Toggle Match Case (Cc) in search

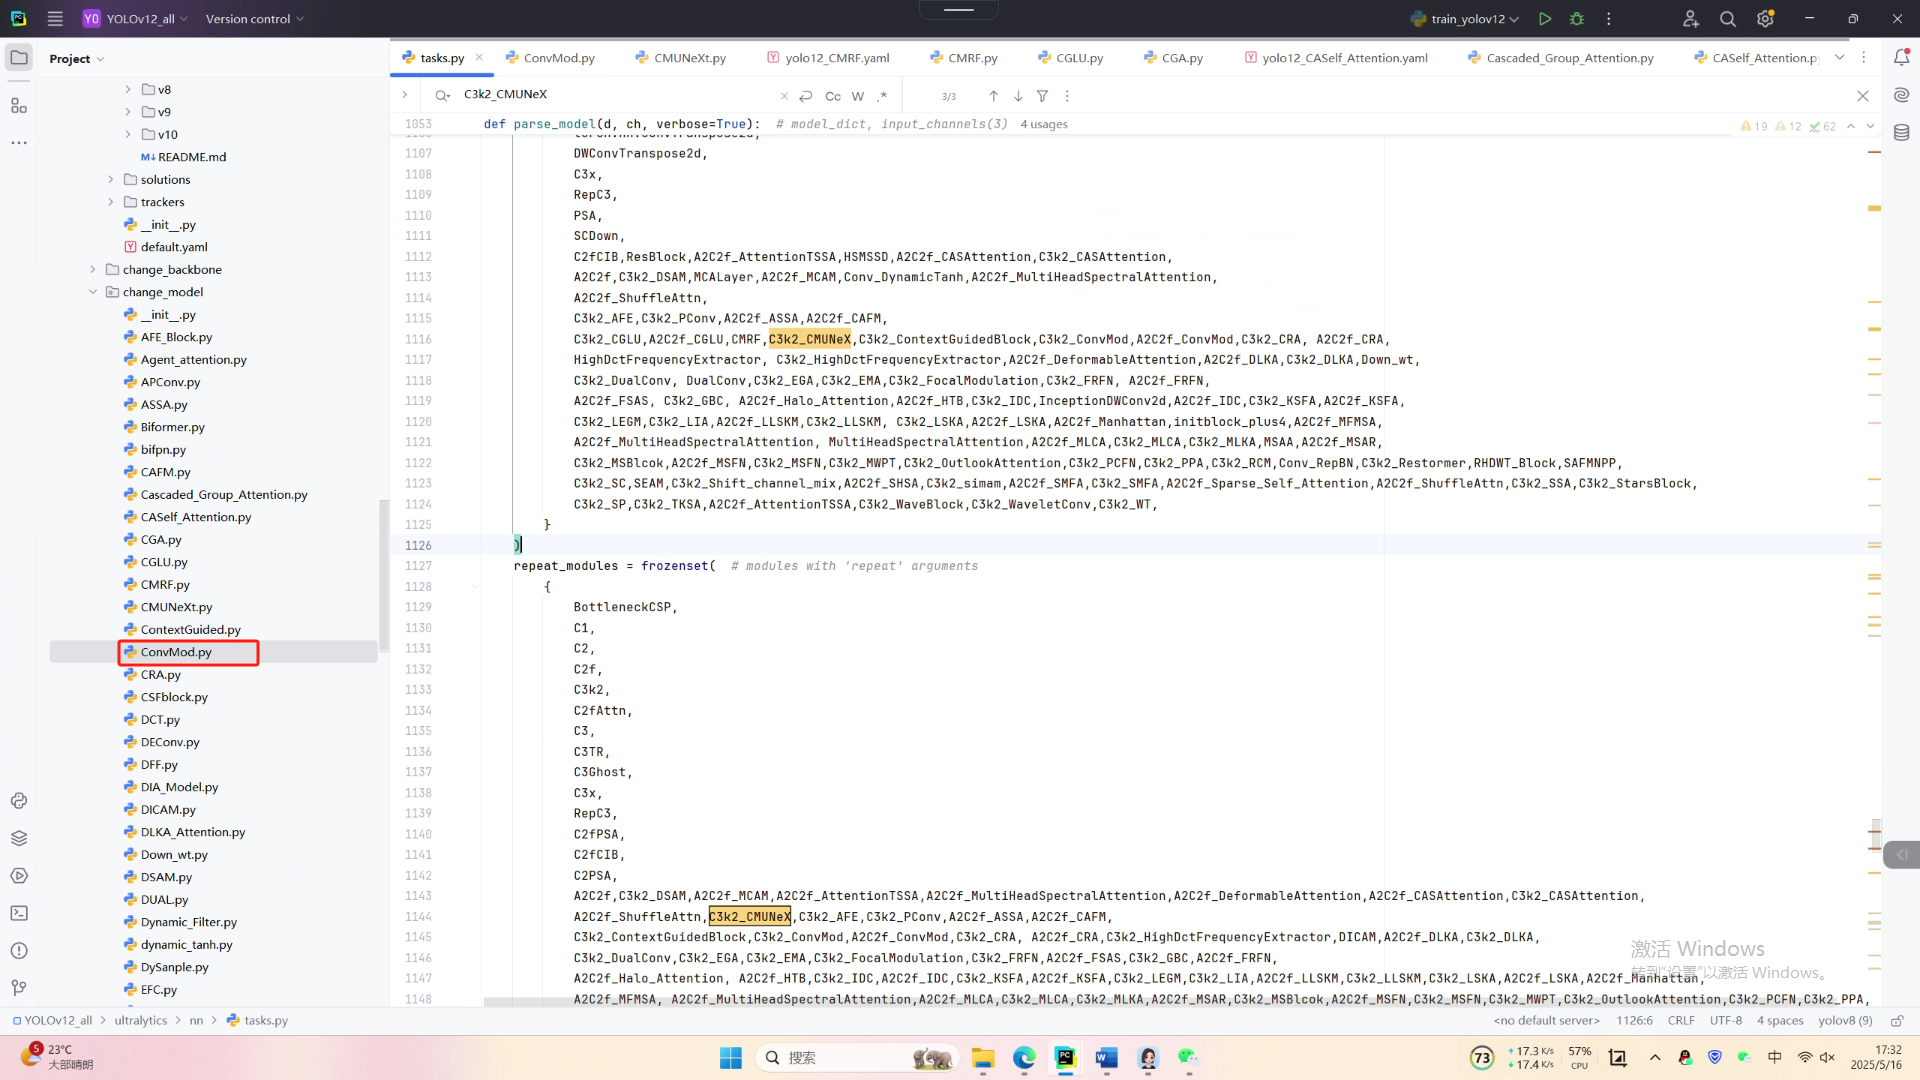(x=833, y=96)
